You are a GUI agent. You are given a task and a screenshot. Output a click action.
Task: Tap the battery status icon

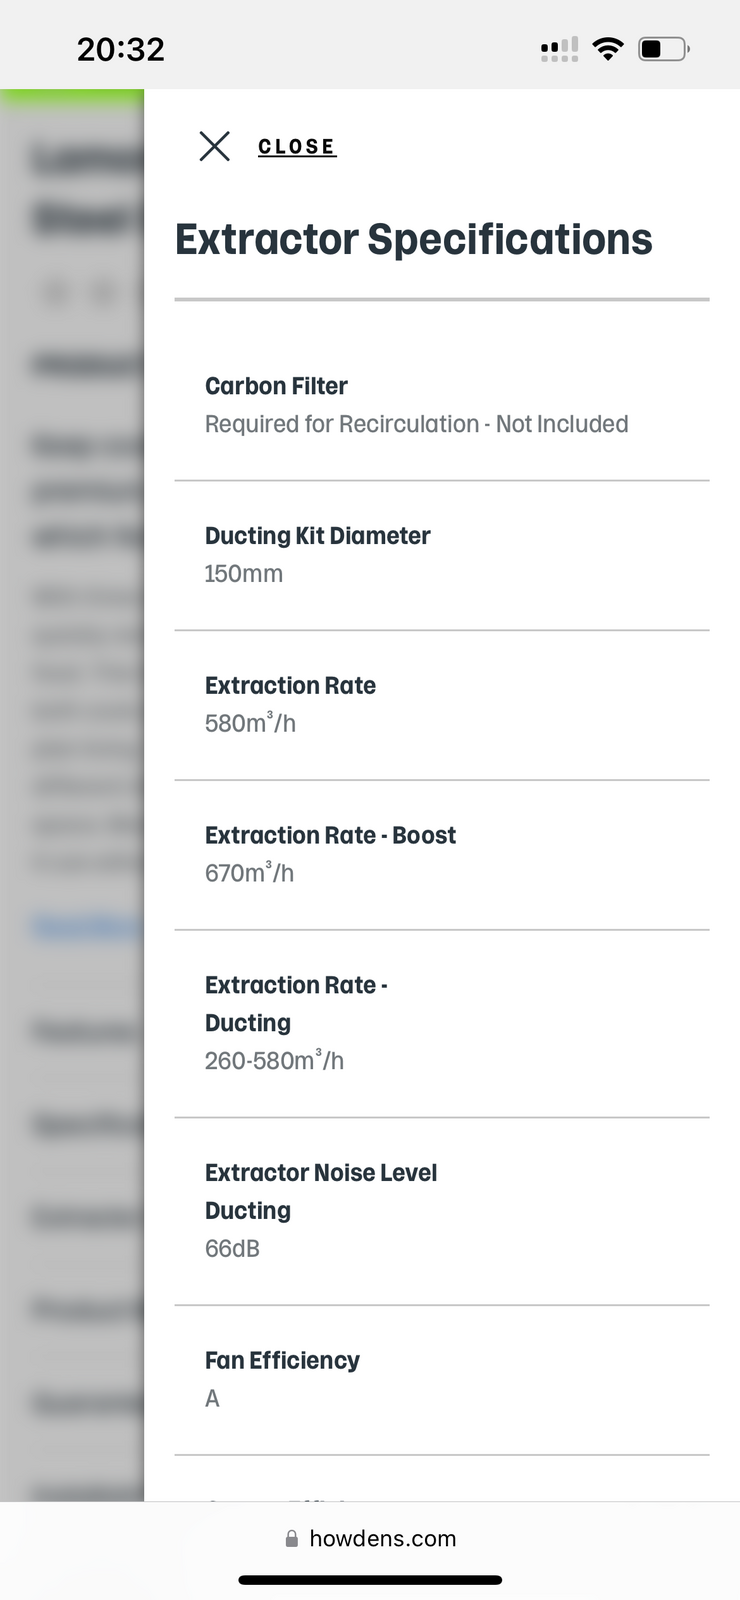[663, 48]
